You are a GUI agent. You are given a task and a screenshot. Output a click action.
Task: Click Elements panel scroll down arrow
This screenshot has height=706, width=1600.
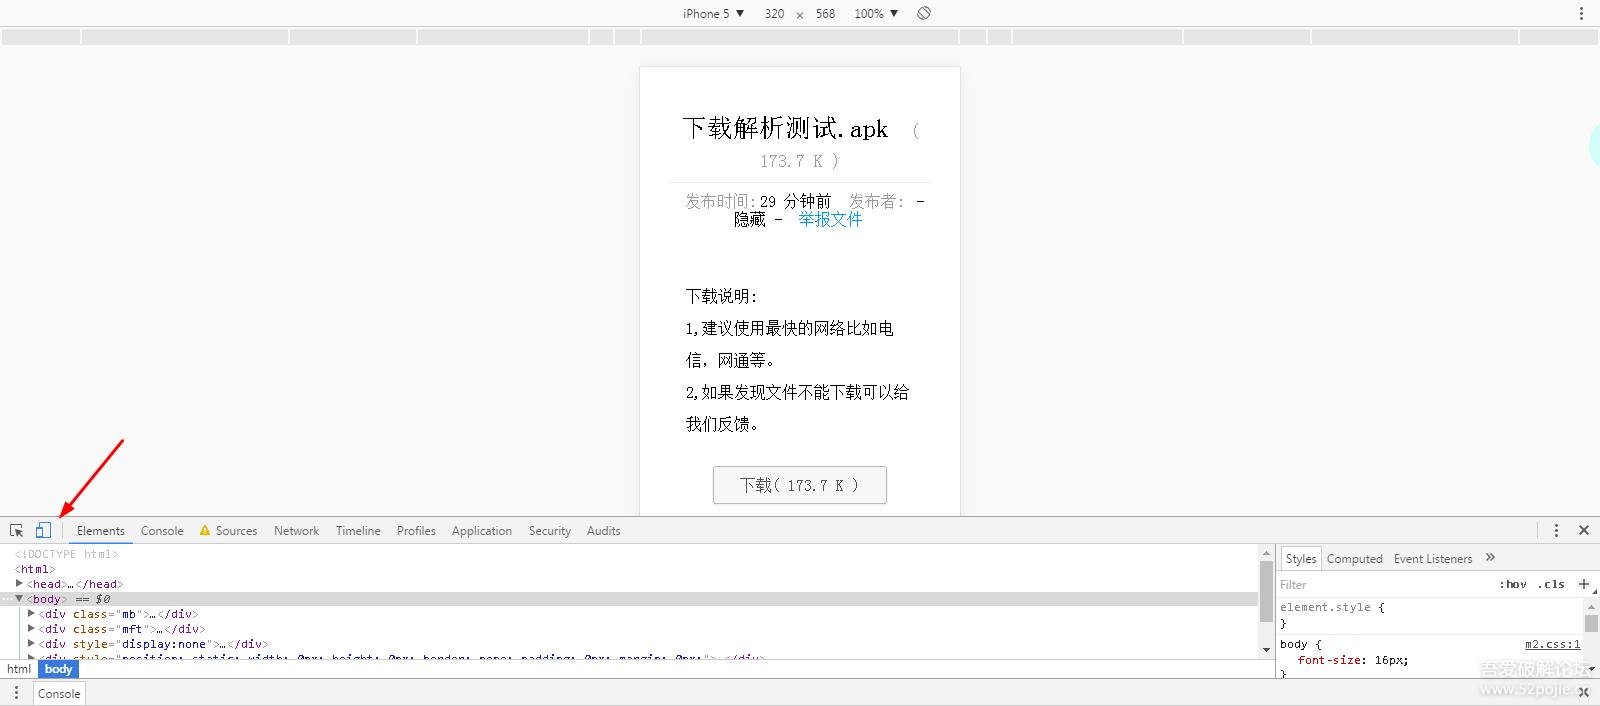1266,651
